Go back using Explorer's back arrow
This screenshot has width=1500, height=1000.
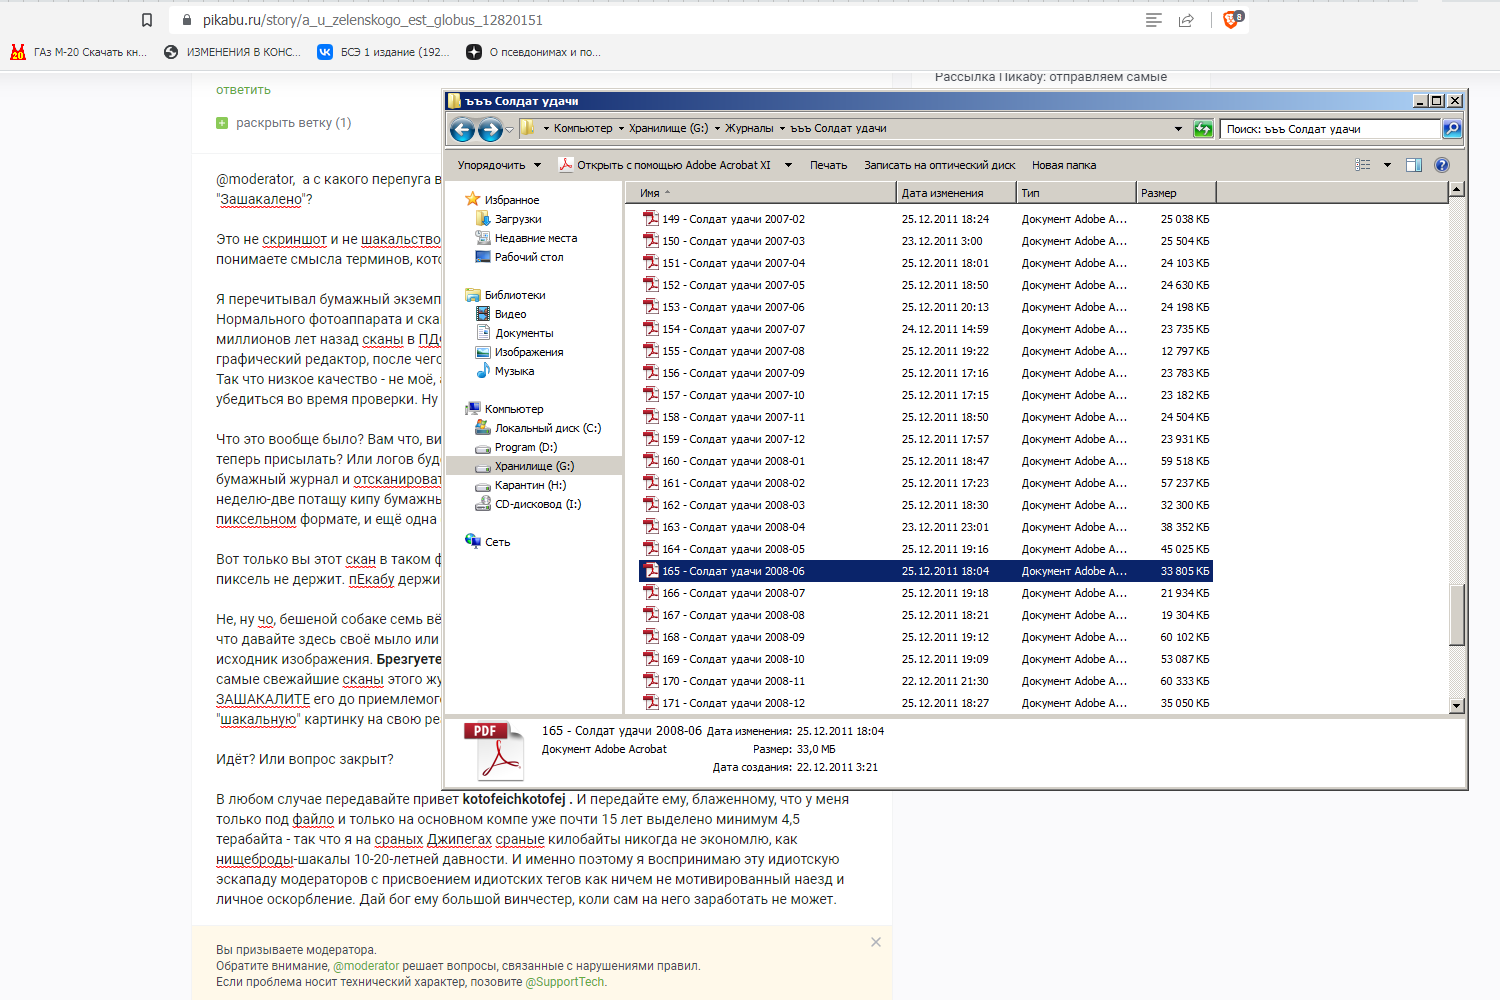[462, 129]
